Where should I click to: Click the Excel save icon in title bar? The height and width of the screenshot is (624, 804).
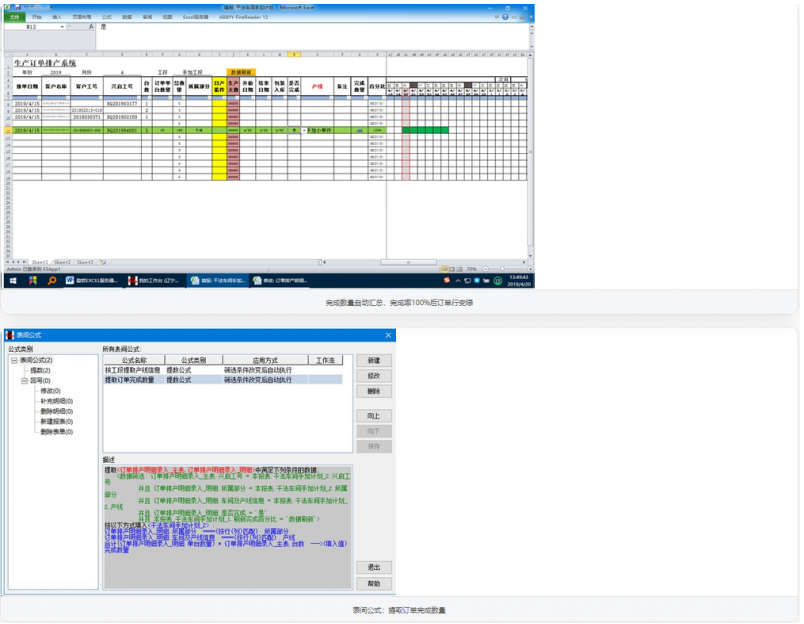point(18,8)
